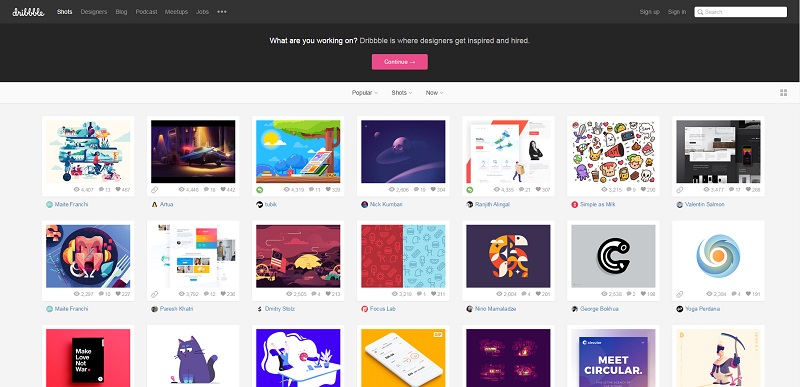This screenshot has height=387, width=800.
Task: Open the Meet Circular shot thumbnail
Action: [x=613, y=358]
